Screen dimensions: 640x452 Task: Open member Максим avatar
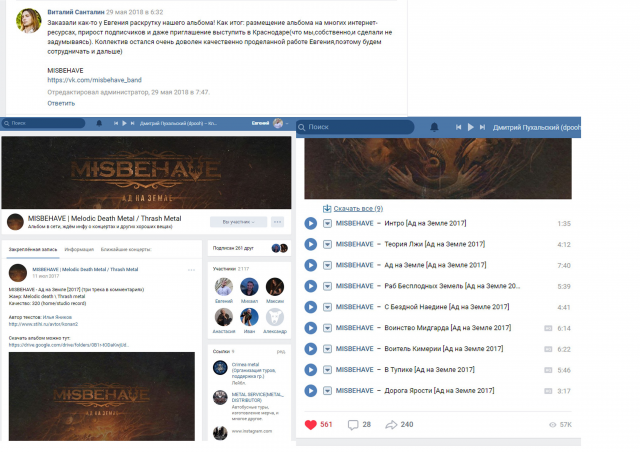275,287
